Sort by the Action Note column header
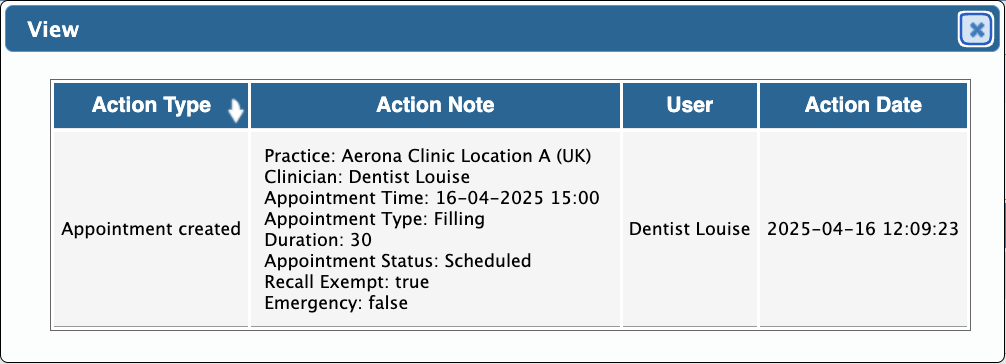 (435, 105)
